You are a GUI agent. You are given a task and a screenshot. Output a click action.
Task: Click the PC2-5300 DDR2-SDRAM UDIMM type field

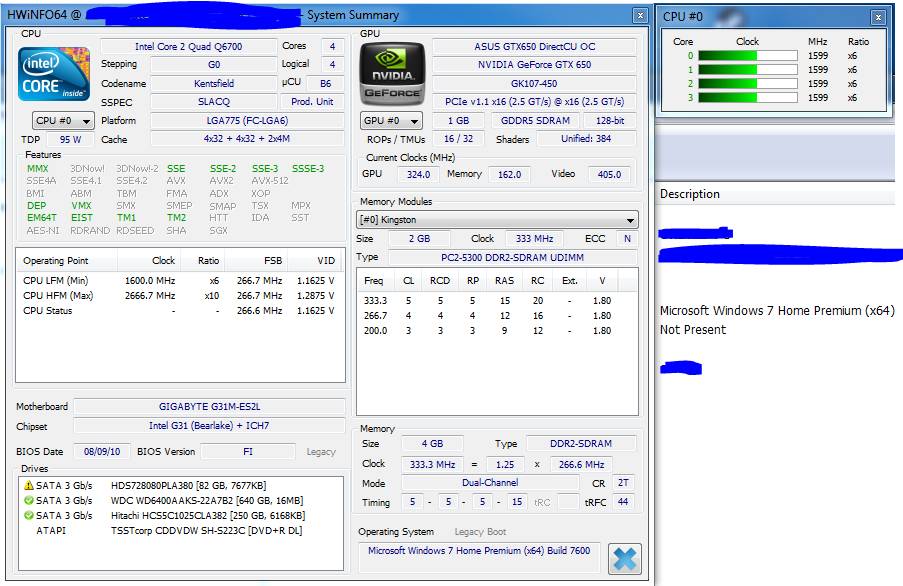point(513,257)
